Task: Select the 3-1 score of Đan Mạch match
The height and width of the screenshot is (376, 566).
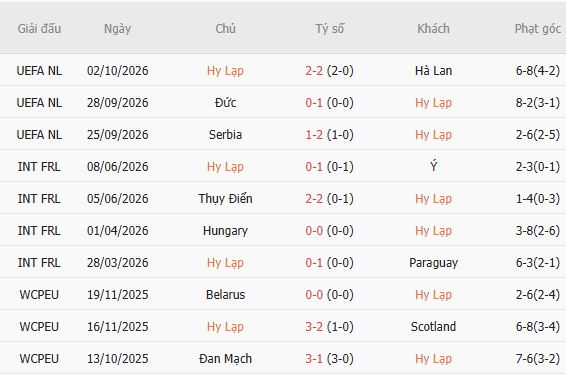Action: [314, 359]
